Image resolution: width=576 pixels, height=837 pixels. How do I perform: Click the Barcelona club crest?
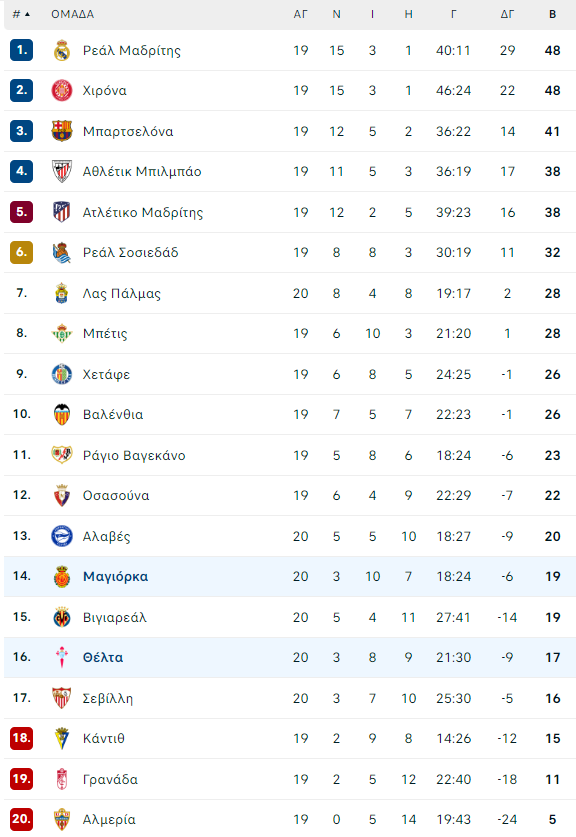click(x=61, y=131)
